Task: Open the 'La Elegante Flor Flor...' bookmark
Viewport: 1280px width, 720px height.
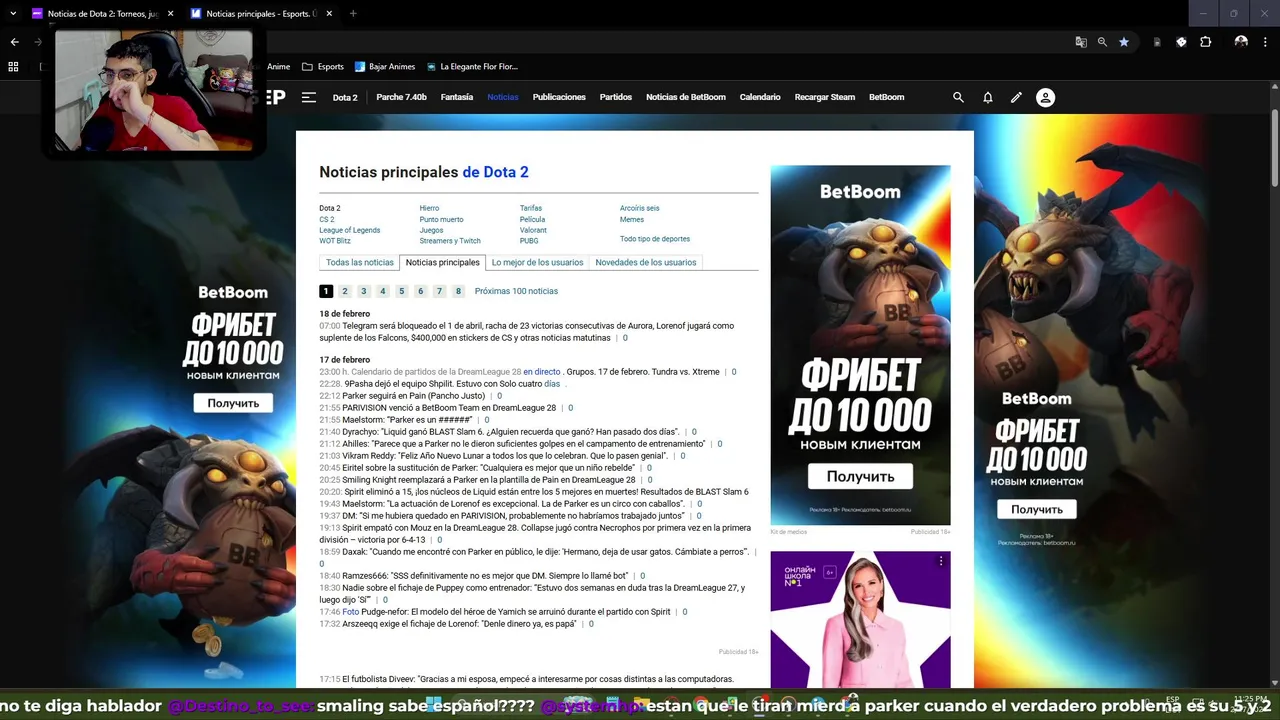Action: (x=472, y=67)
